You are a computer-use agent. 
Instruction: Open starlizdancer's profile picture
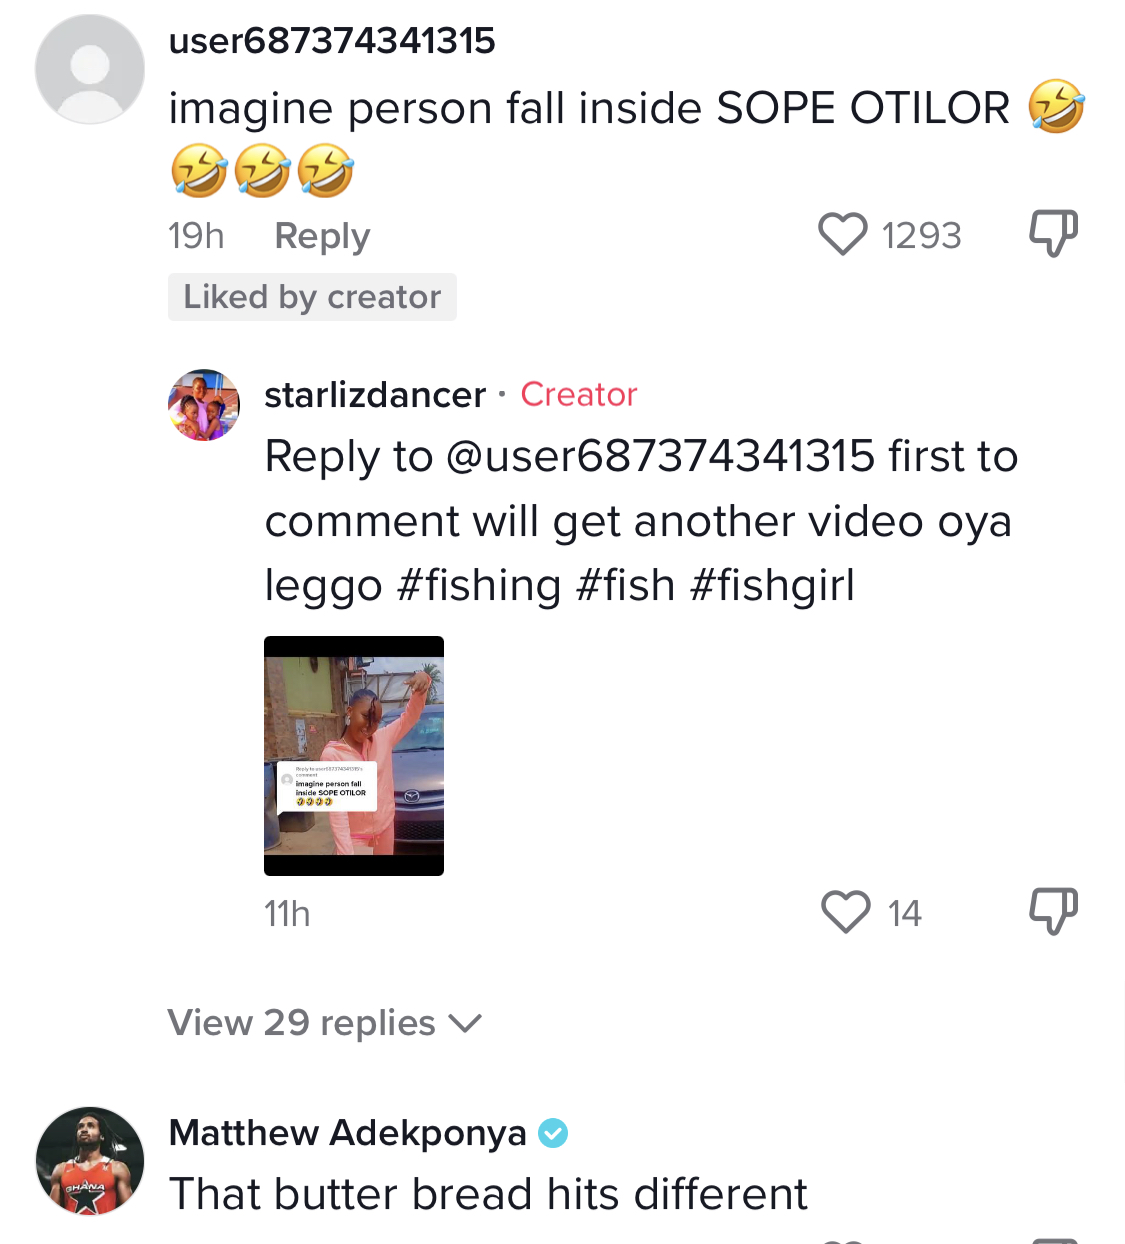[204, 404]
